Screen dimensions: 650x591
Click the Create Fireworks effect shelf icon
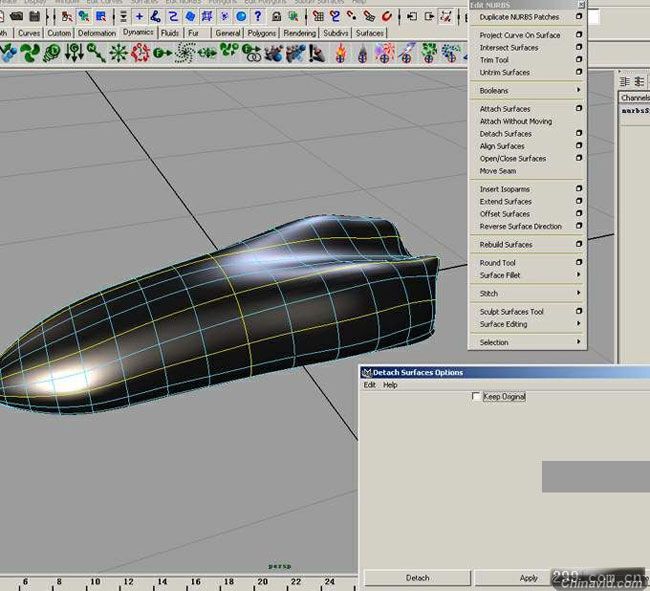click(x=384, y=53)
